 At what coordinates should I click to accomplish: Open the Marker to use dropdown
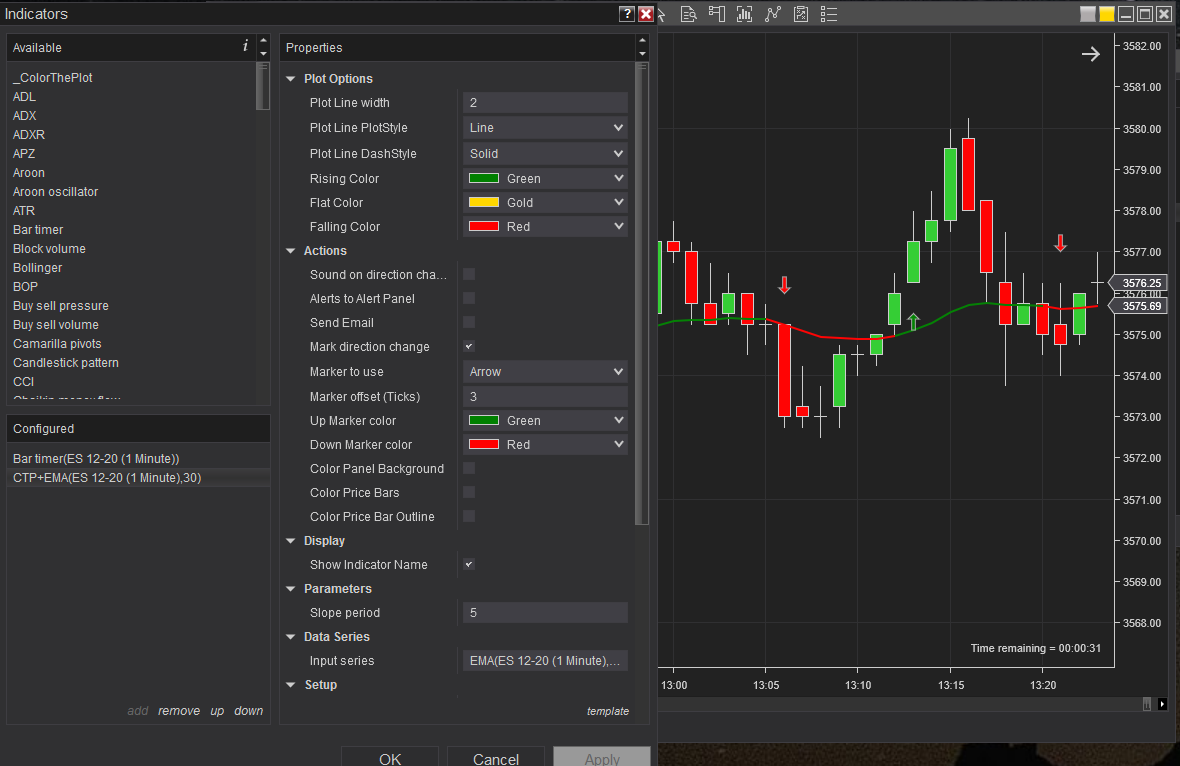(546, 372)
